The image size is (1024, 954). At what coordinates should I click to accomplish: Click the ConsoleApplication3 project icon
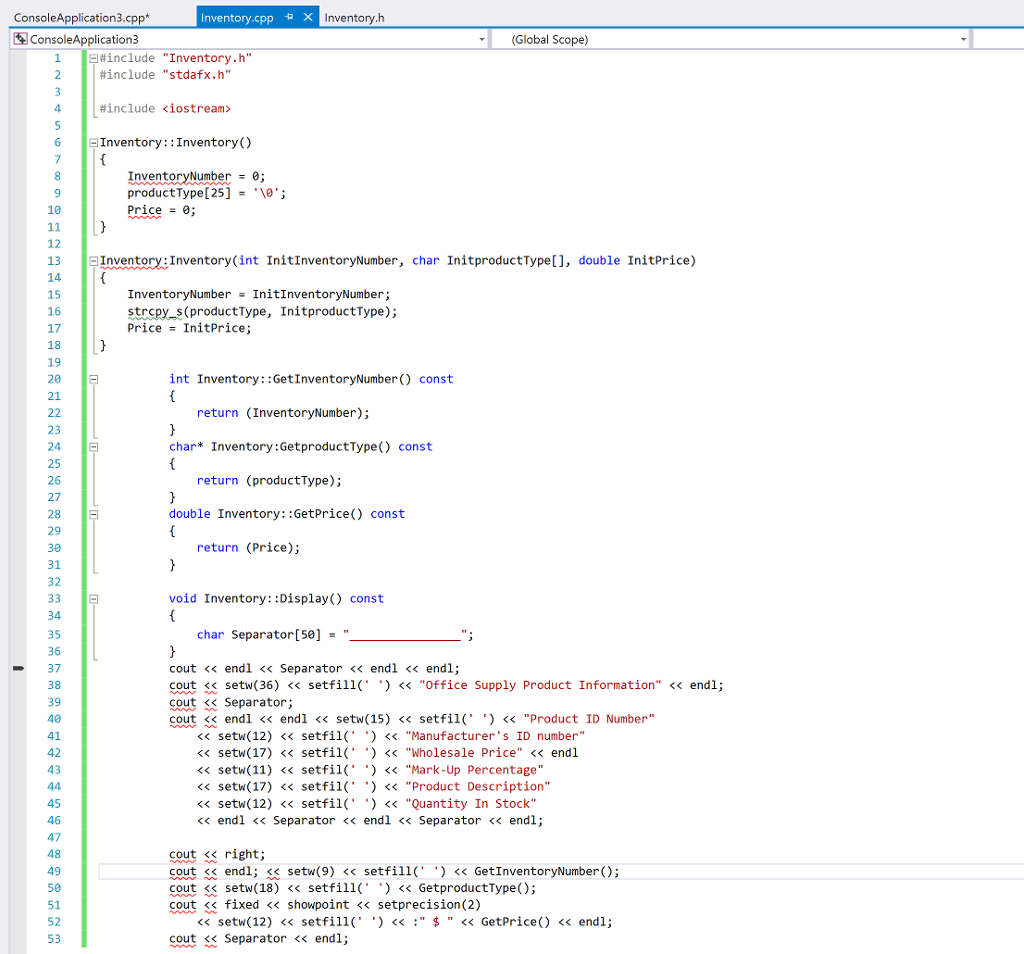[21, 39]
